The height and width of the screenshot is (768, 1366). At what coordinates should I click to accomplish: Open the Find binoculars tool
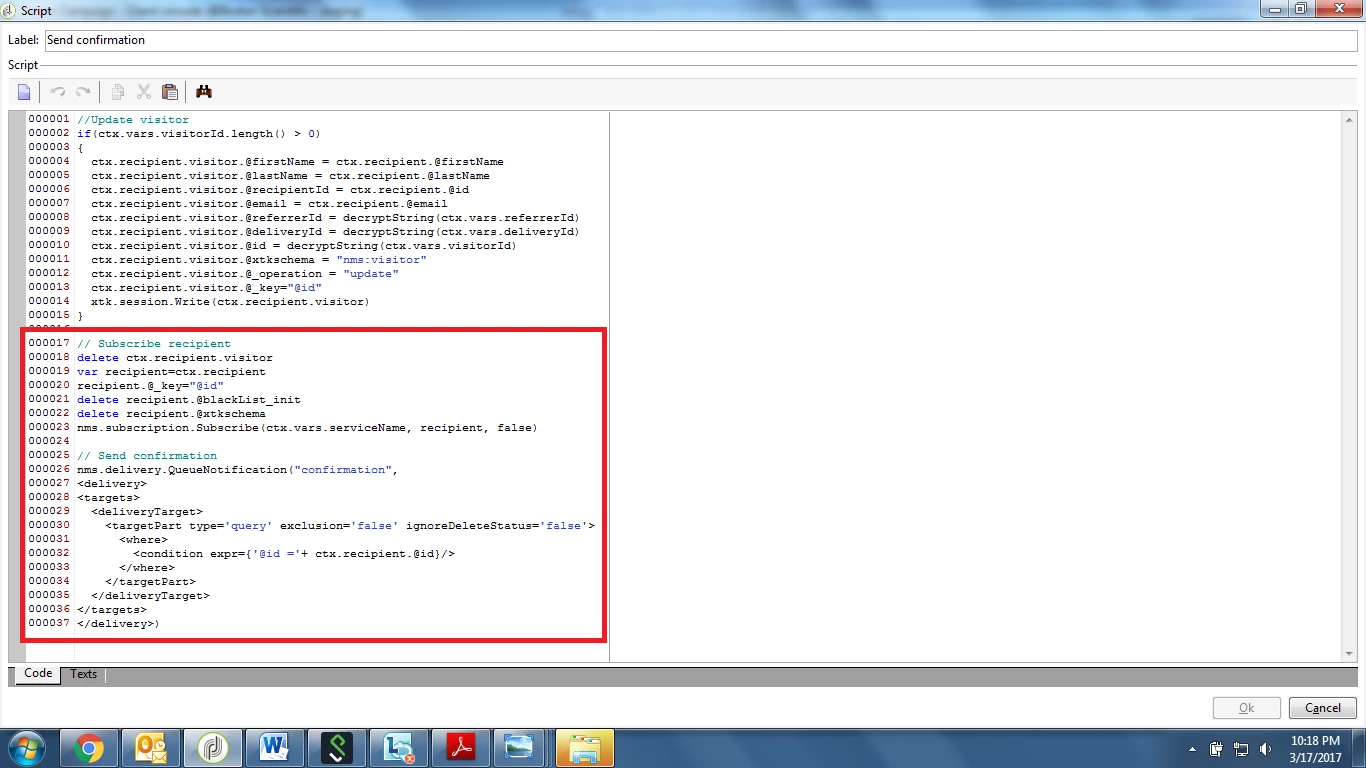[x=204, y=92]
